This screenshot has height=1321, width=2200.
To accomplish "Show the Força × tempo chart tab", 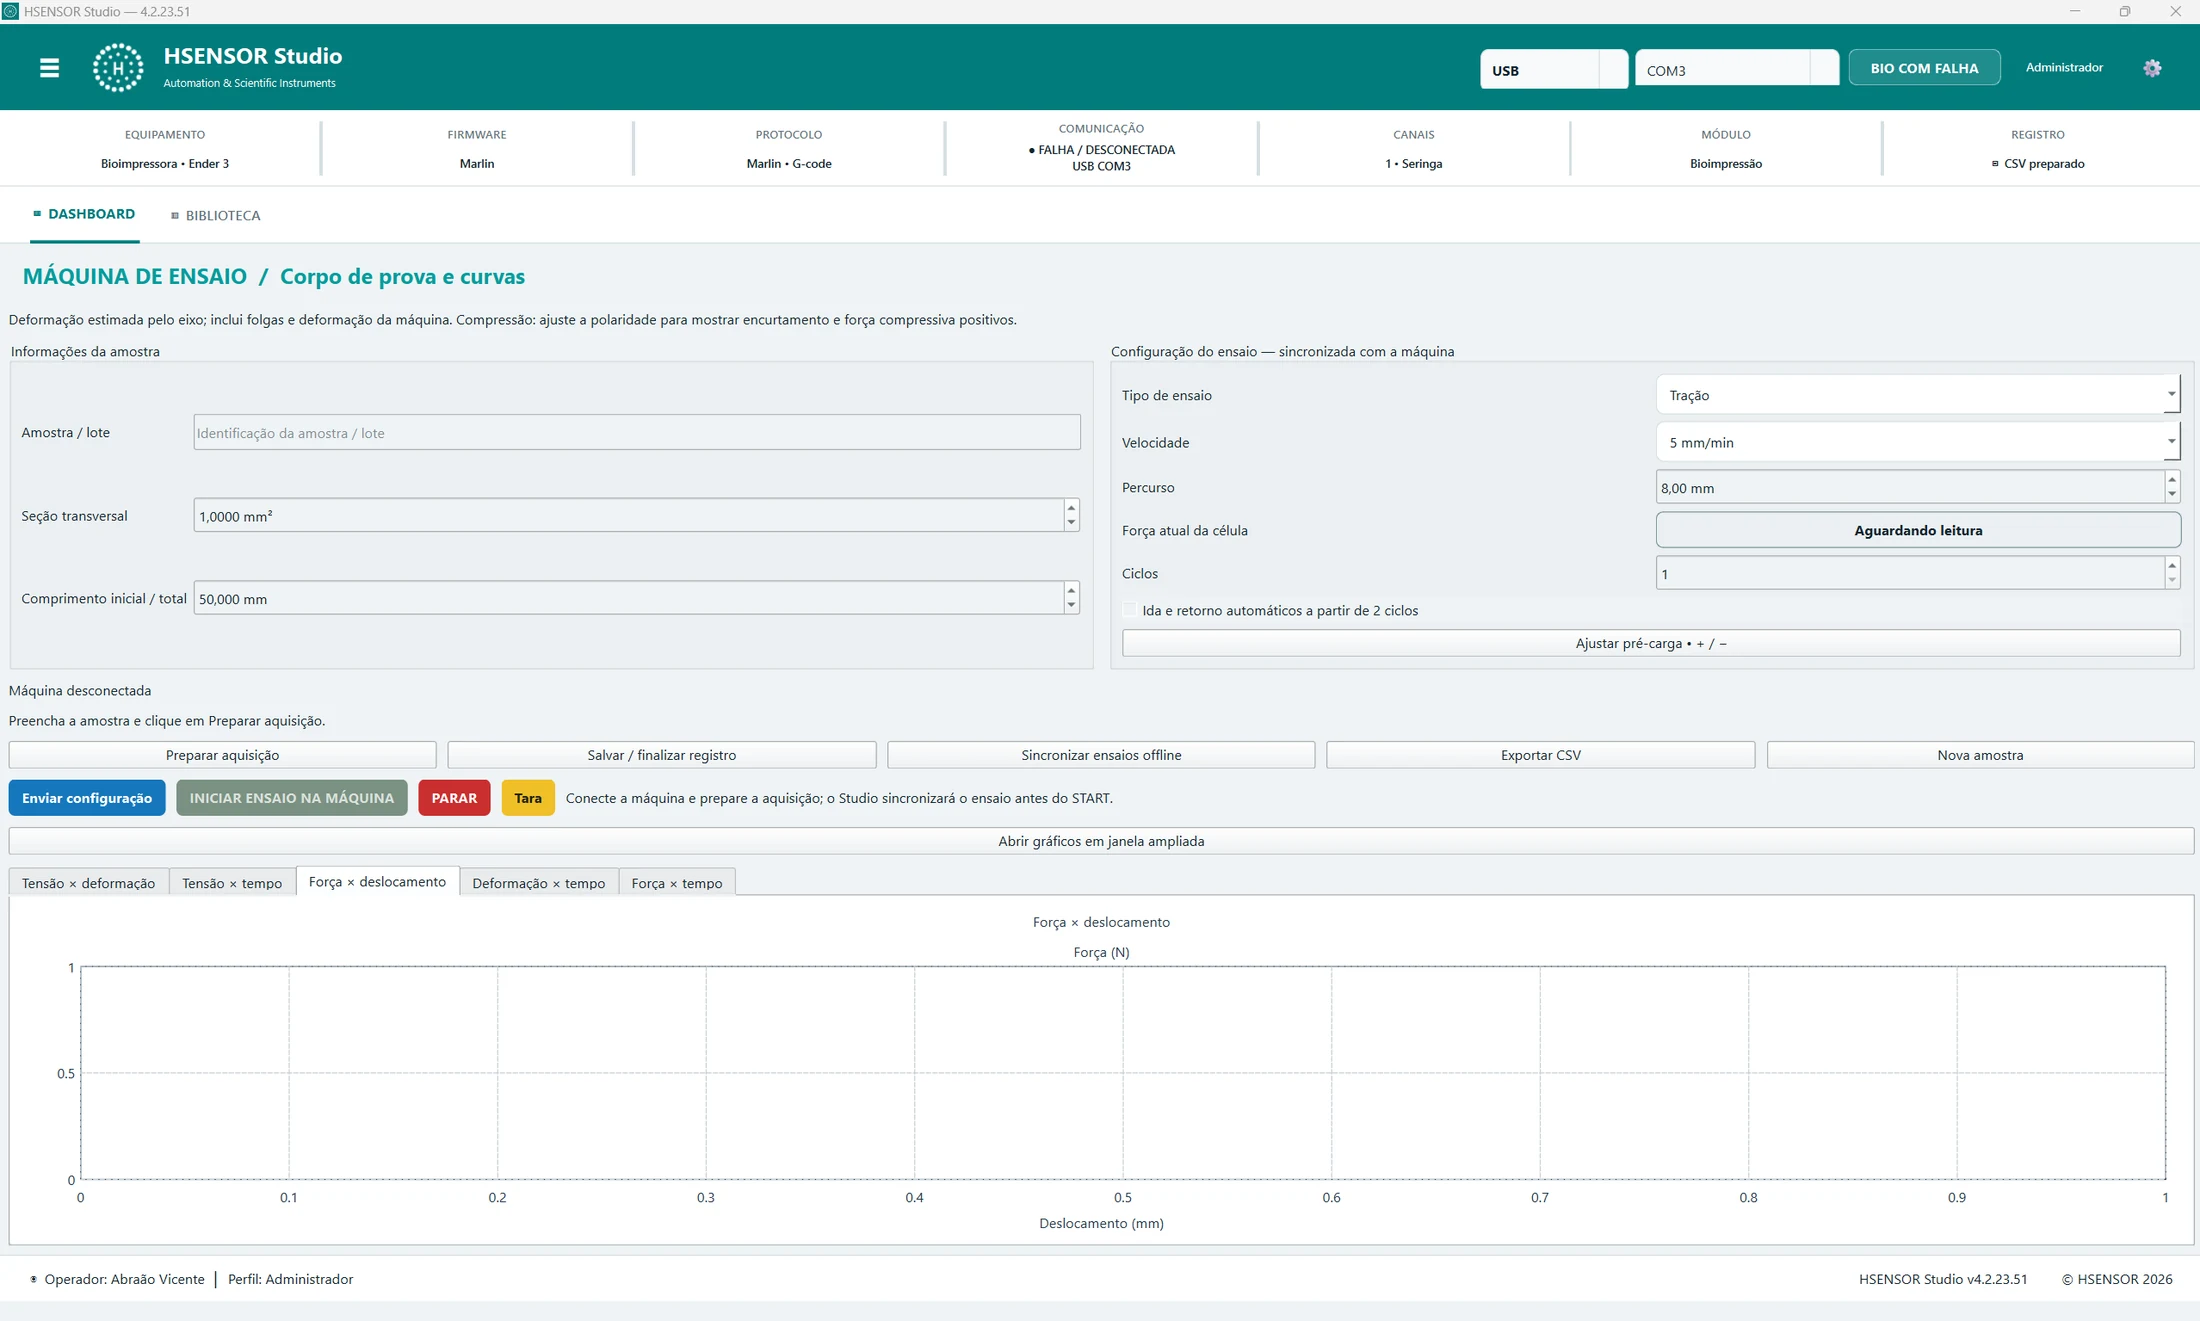I will tap(677, 883).
